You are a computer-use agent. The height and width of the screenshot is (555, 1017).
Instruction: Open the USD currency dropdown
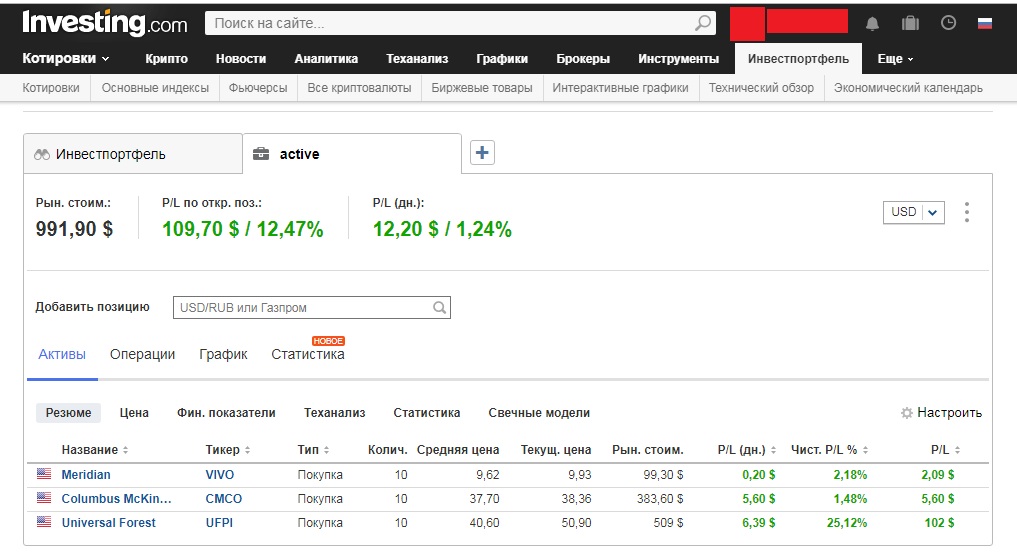(914, 212)
